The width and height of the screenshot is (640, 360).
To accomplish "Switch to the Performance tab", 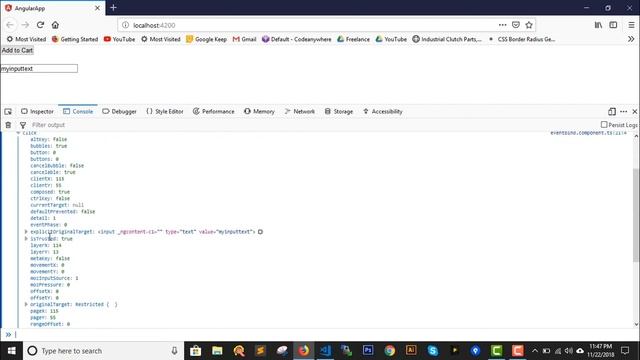I will (213, 111).
